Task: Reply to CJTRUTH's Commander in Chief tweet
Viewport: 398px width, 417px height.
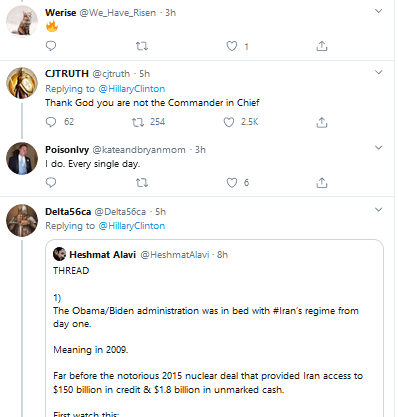Action: tap(51, 122)
